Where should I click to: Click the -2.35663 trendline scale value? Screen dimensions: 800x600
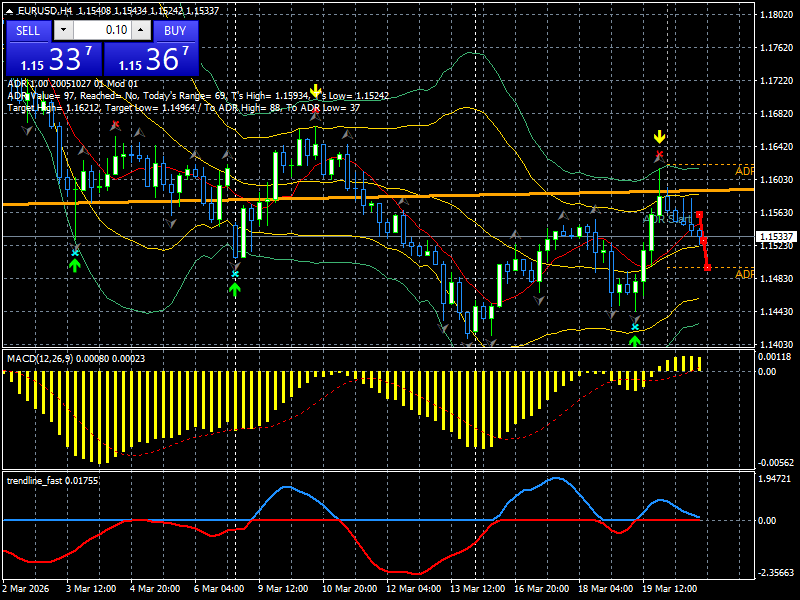point(775,572)
